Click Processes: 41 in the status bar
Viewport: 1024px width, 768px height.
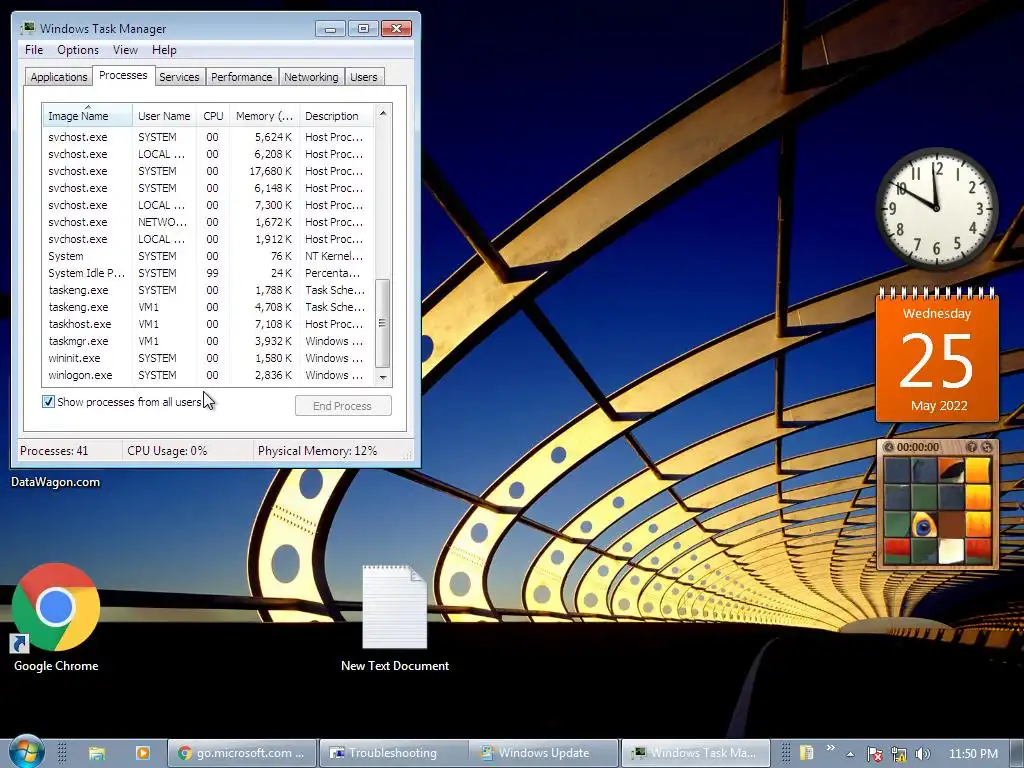click(54, 451)
